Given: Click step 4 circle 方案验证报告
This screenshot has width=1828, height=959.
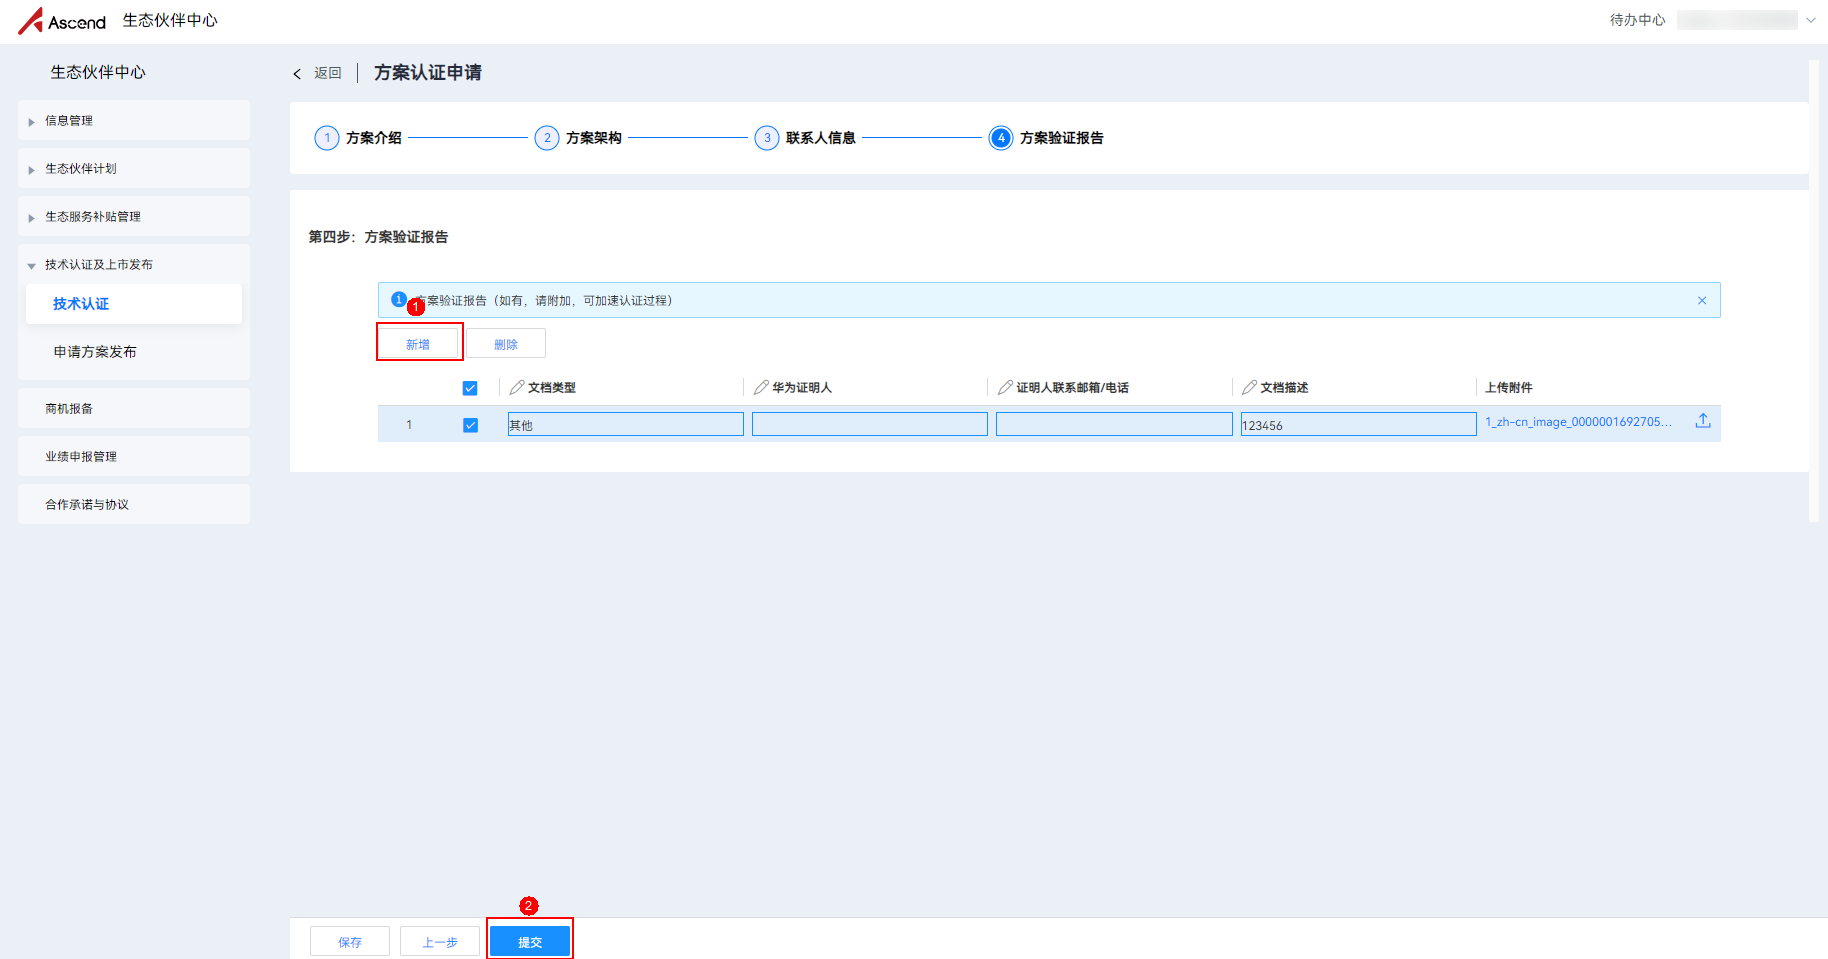Looking at the screenshot, I should tap(1001, 138).
